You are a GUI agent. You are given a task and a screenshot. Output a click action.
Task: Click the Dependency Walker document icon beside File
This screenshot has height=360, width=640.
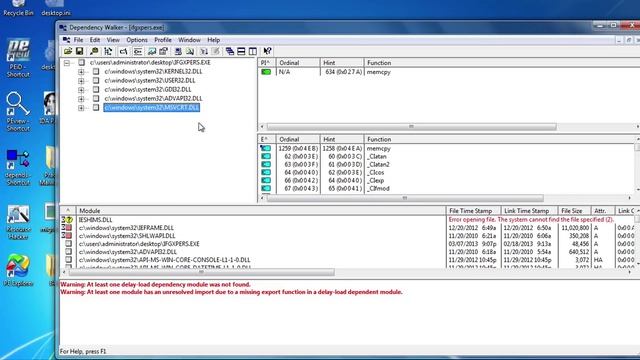click(x=66, y=40)
